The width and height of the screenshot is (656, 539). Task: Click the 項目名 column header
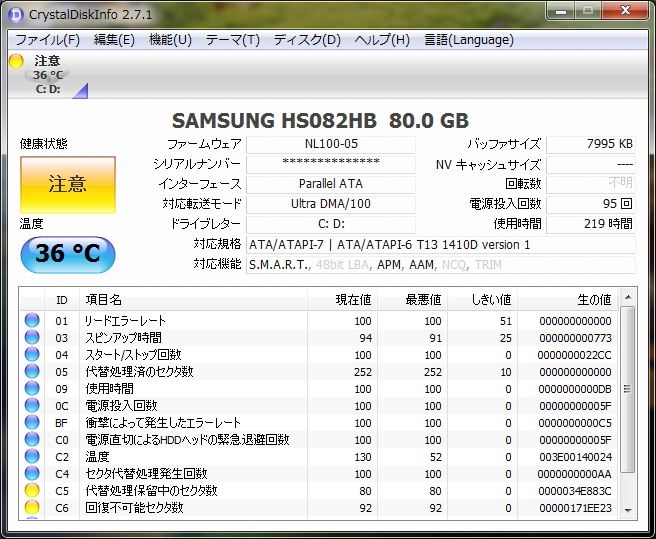click(193, 300)
